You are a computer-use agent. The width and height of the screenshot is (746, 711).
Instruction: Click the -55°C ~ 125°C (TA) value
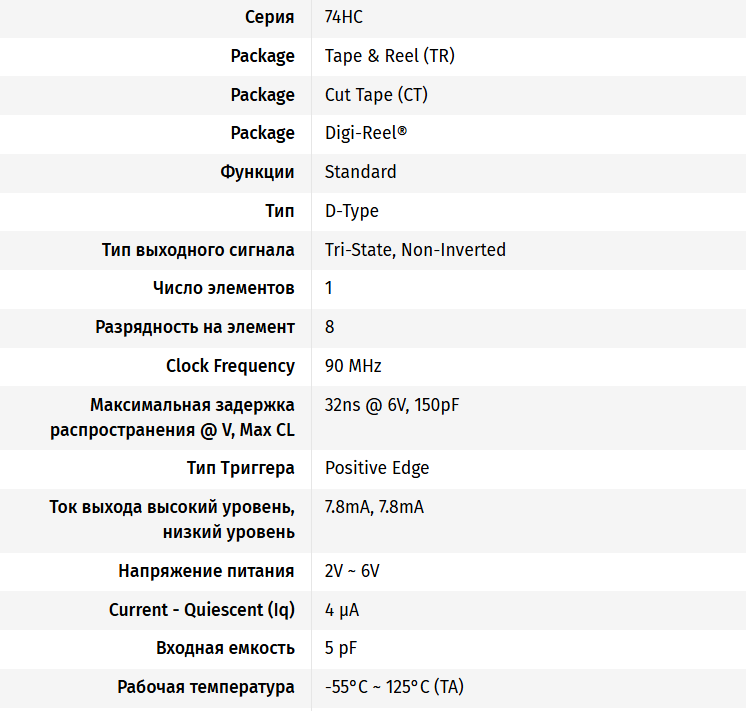pos(394,687)
